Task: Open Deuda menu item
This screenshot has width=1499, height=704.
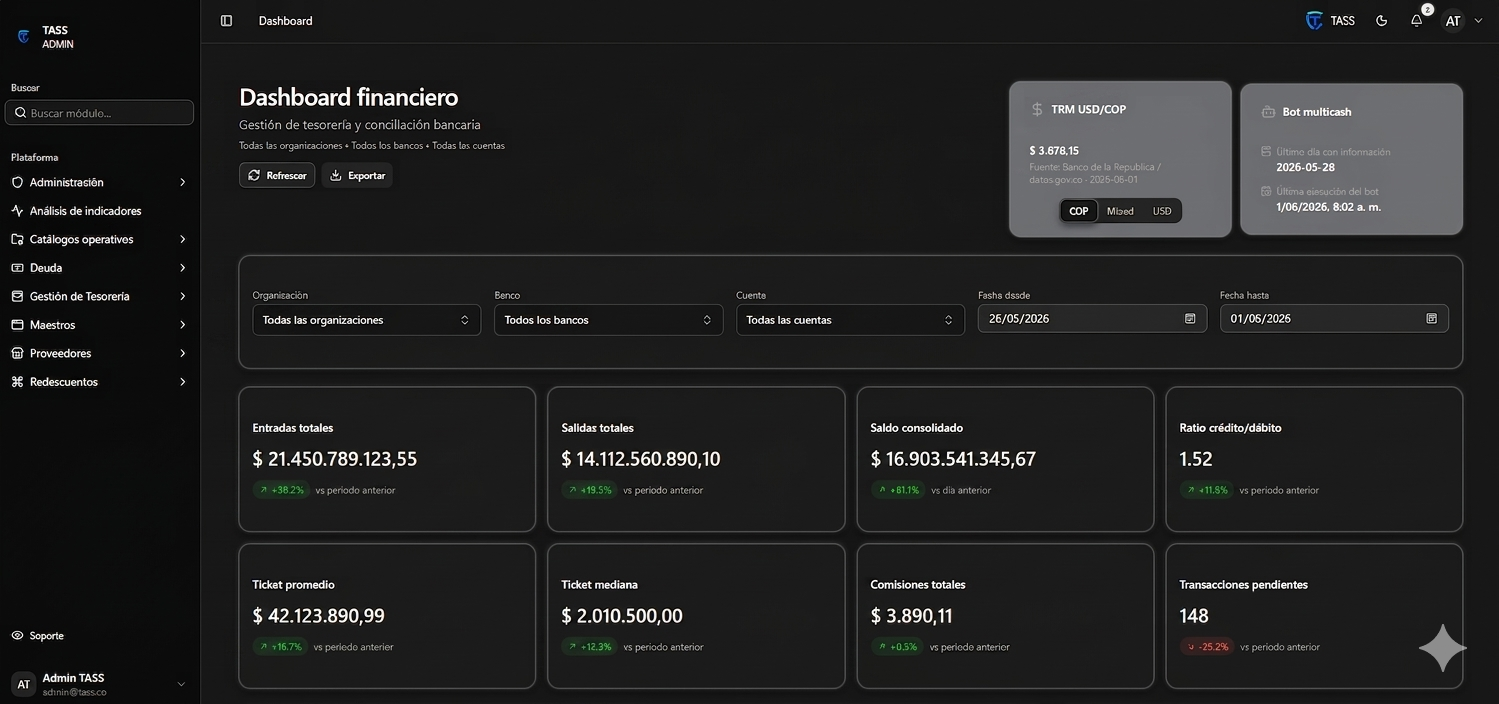Action: (99, 268)
